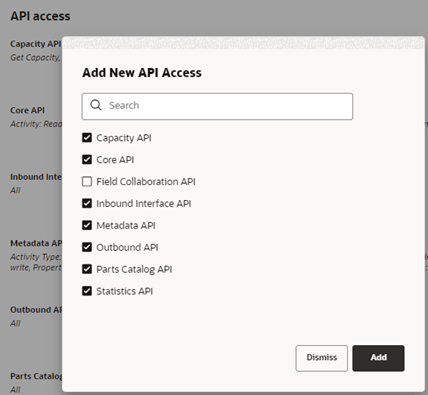428x395 pixels.
Task: Click the Inbound Interface API label
Action: (x=144, y=204)
